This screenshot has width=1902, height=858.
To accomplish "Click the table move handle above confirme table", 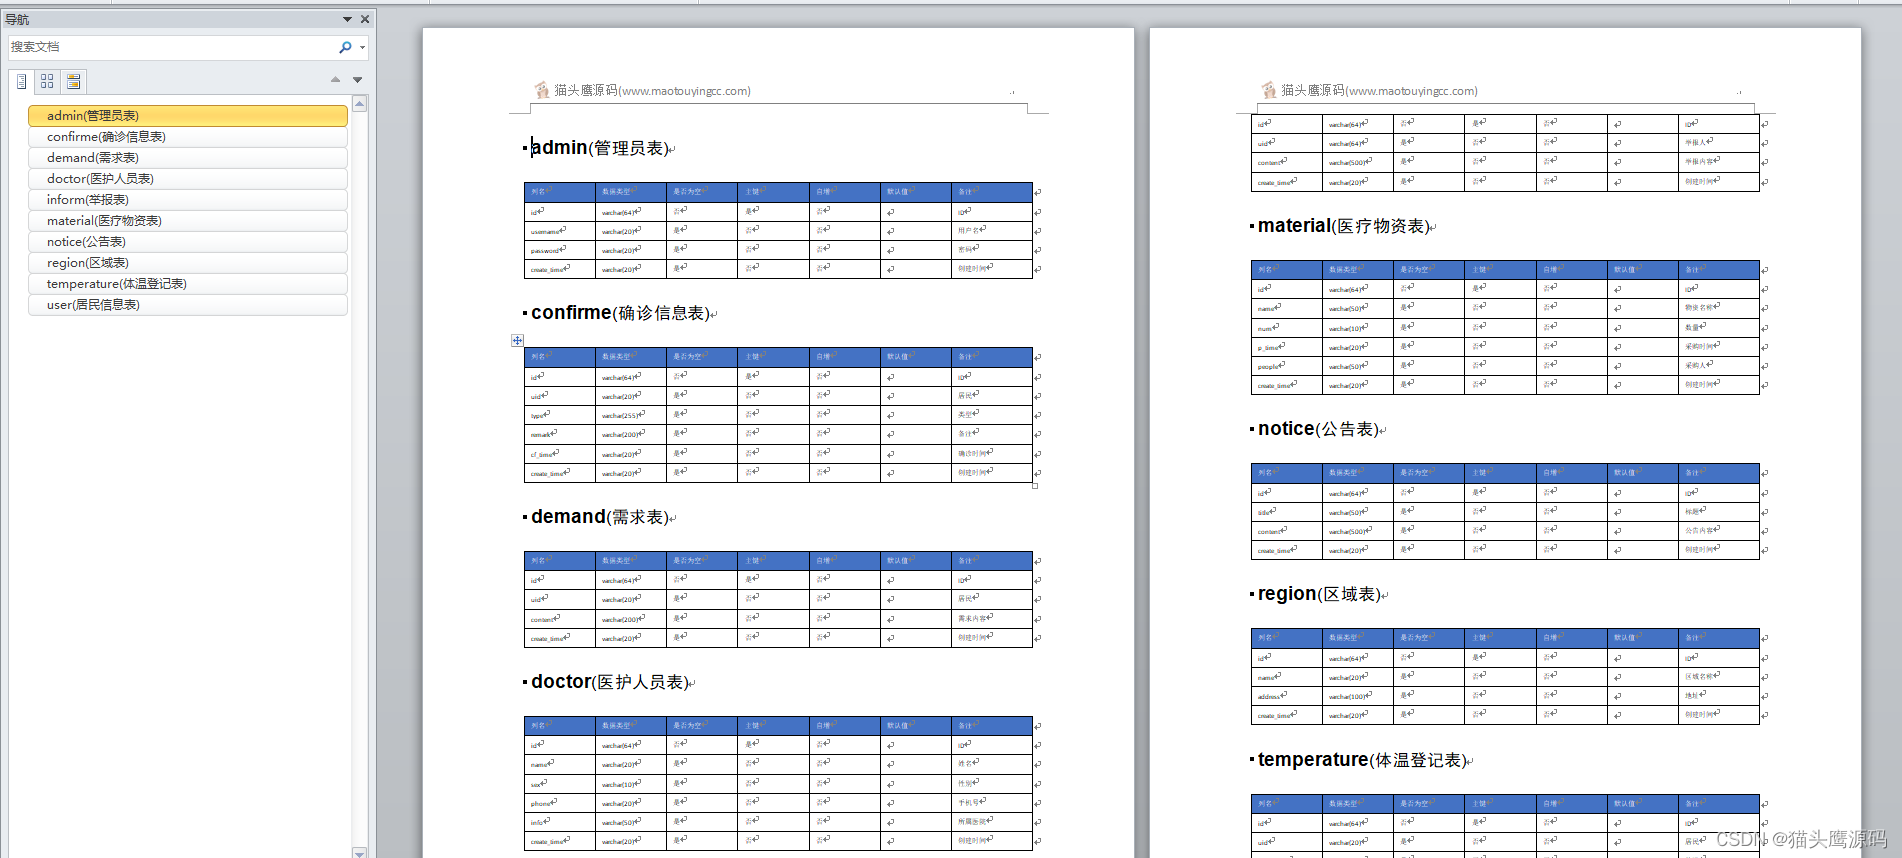I will 517,341.
